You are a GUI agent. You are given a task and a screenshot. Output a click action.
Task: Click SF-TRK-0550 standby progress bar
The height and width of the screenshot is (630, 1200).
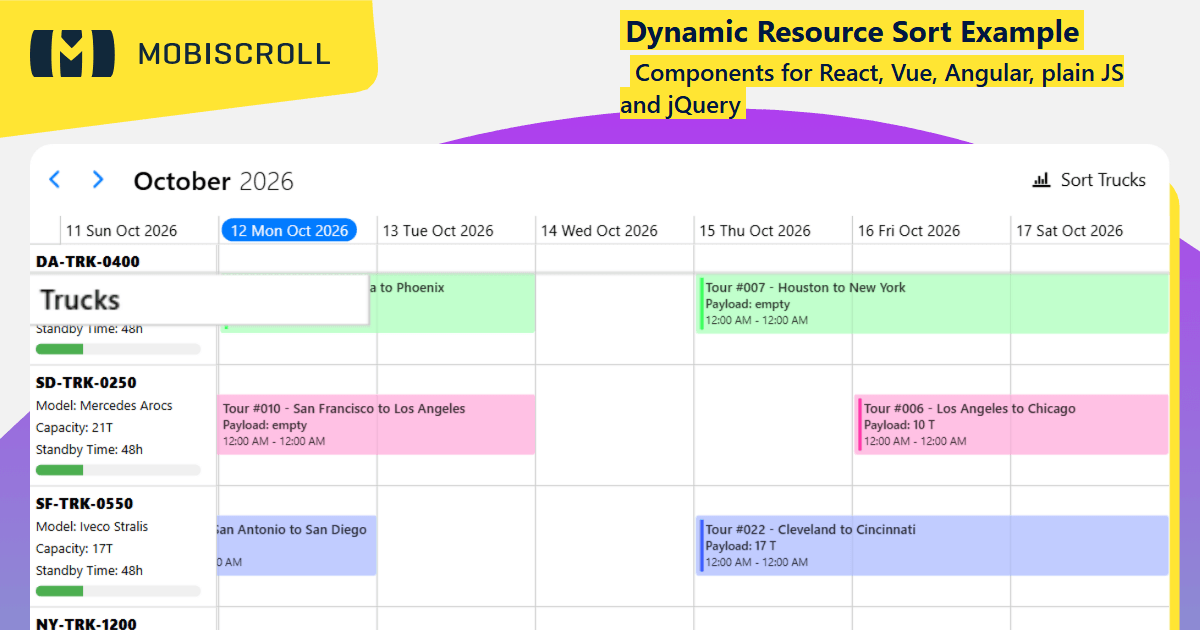tap(118, 591)
